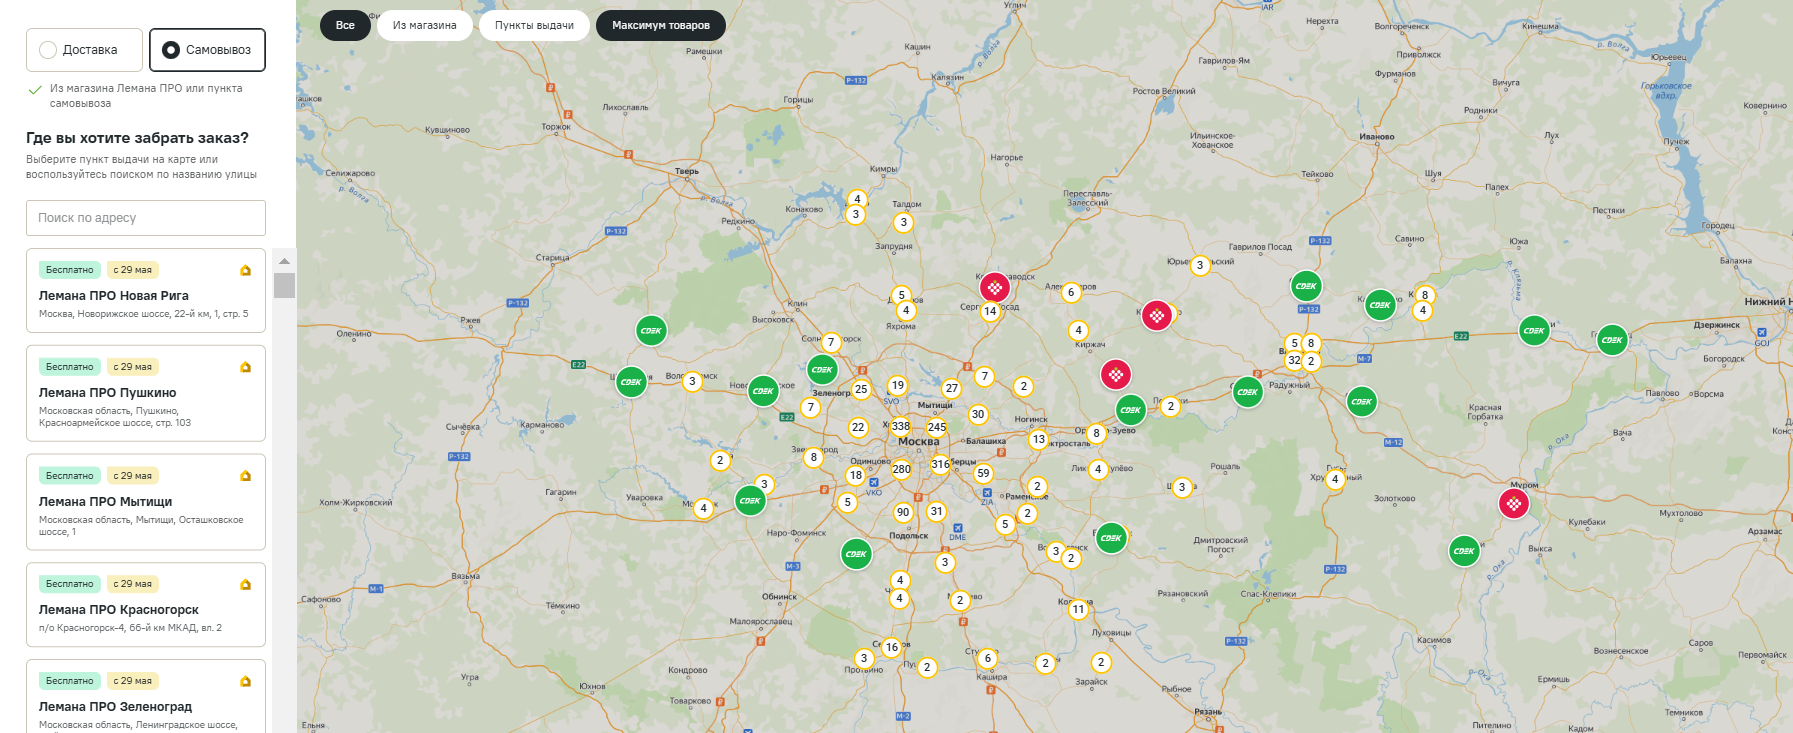Screen dimensions: 1793x733
Task: Click store icon on Зеленоград card
Action: click(x=245, y=681)
